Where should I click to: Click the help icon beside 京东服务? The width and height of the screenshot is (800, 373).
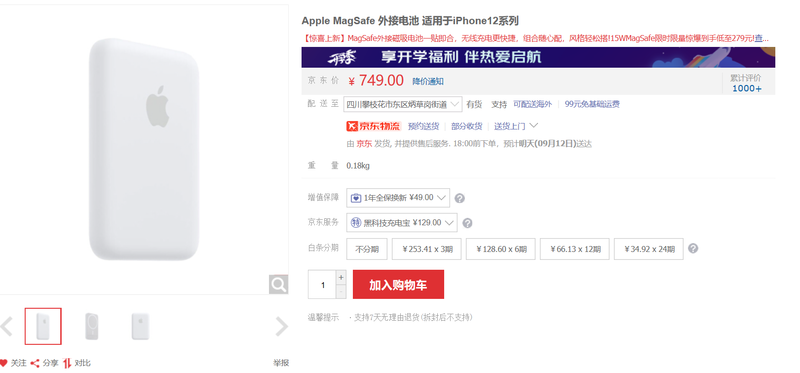[x=467, y=223]
